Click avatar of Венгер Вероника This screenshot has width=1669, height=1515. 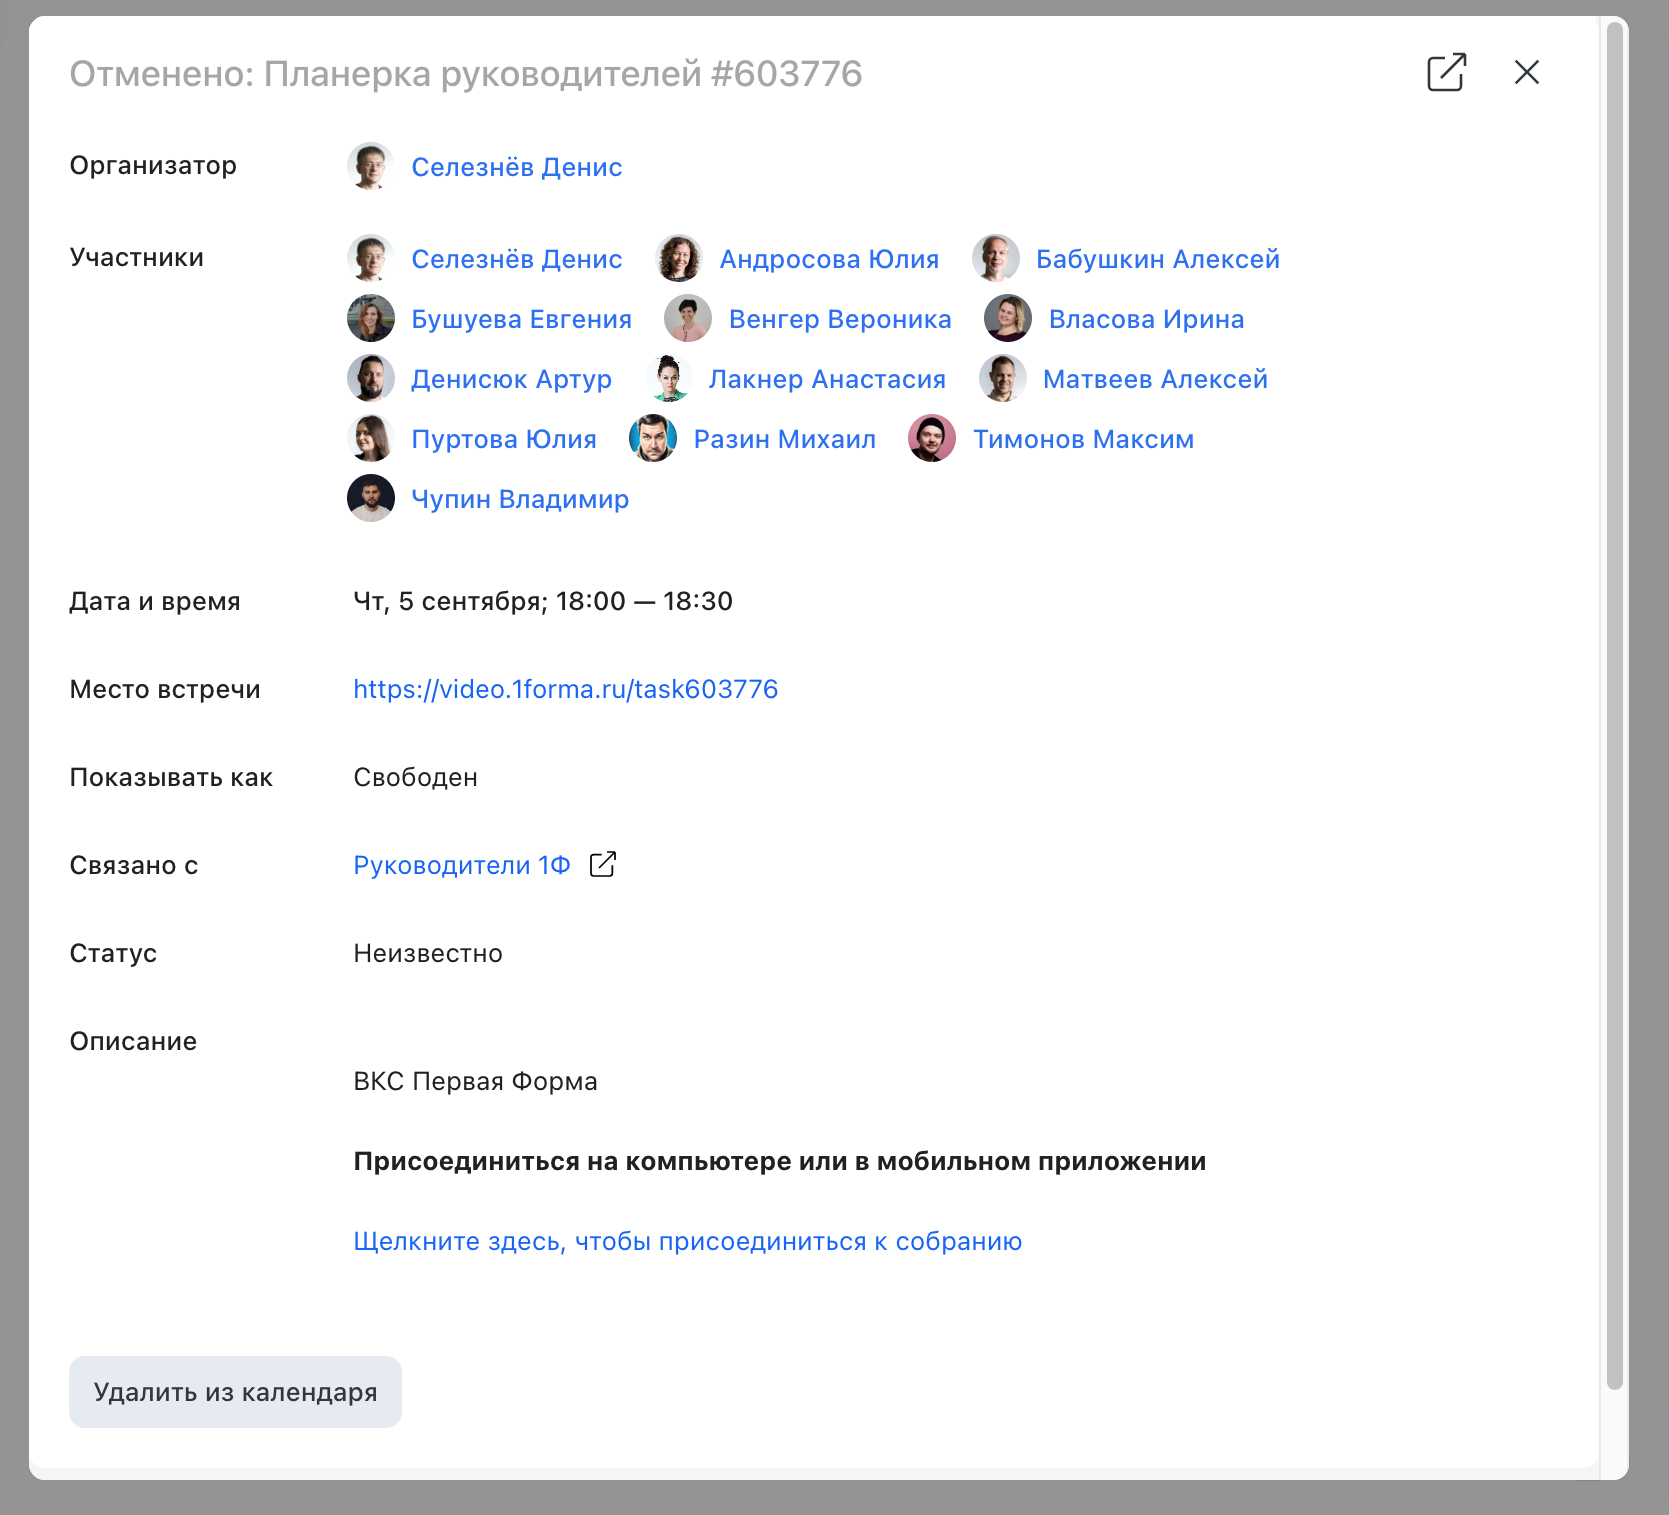point(688,318)
